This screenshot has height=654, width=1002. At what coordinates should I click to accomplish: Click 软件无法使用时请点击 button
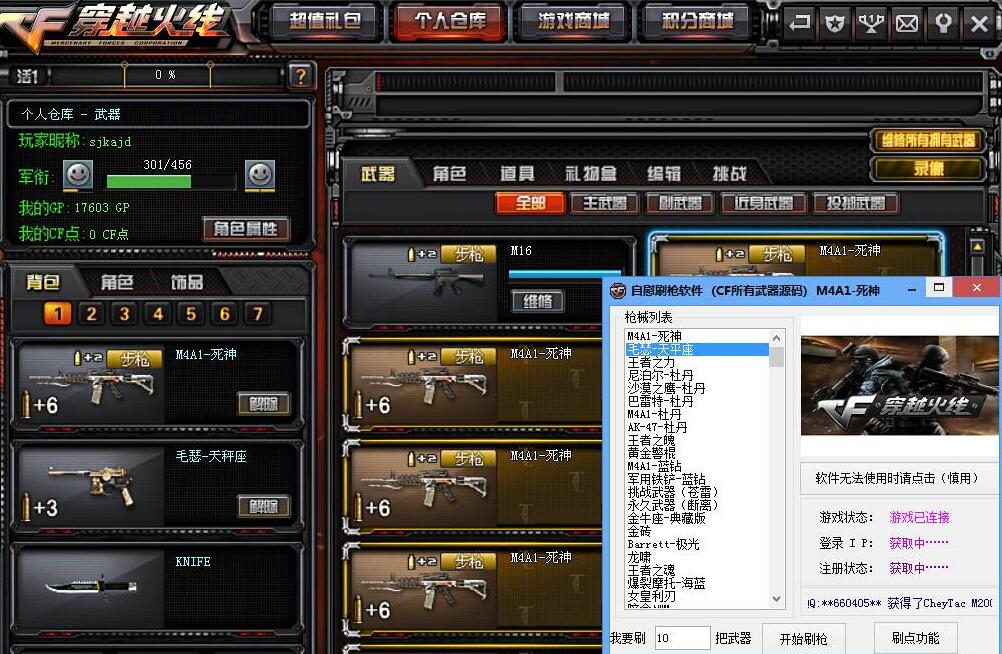tap(898, 478)
